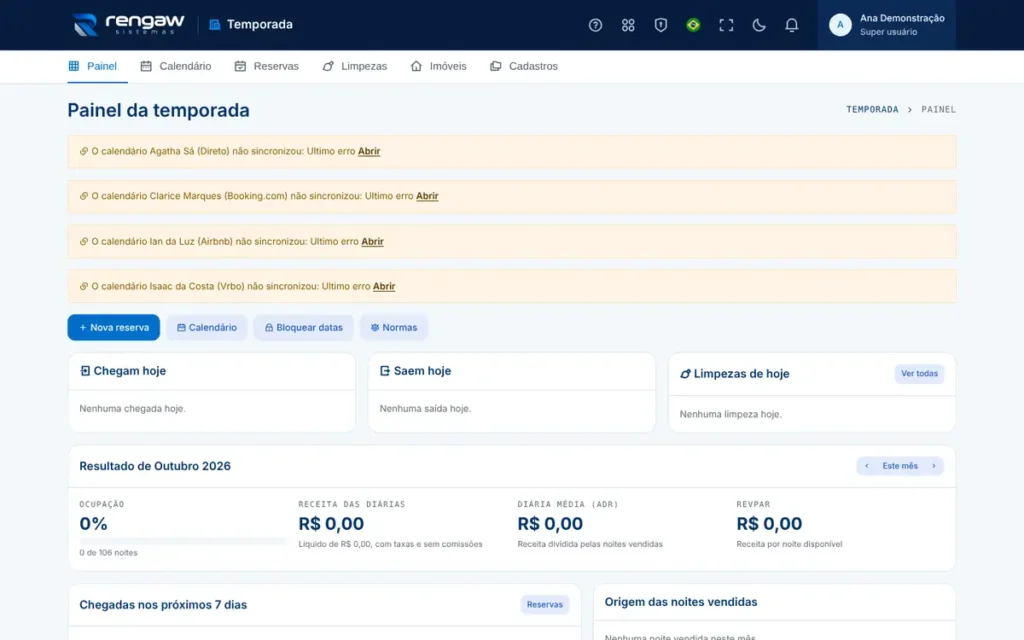Click the user avatar circle A

pos(840,25)
